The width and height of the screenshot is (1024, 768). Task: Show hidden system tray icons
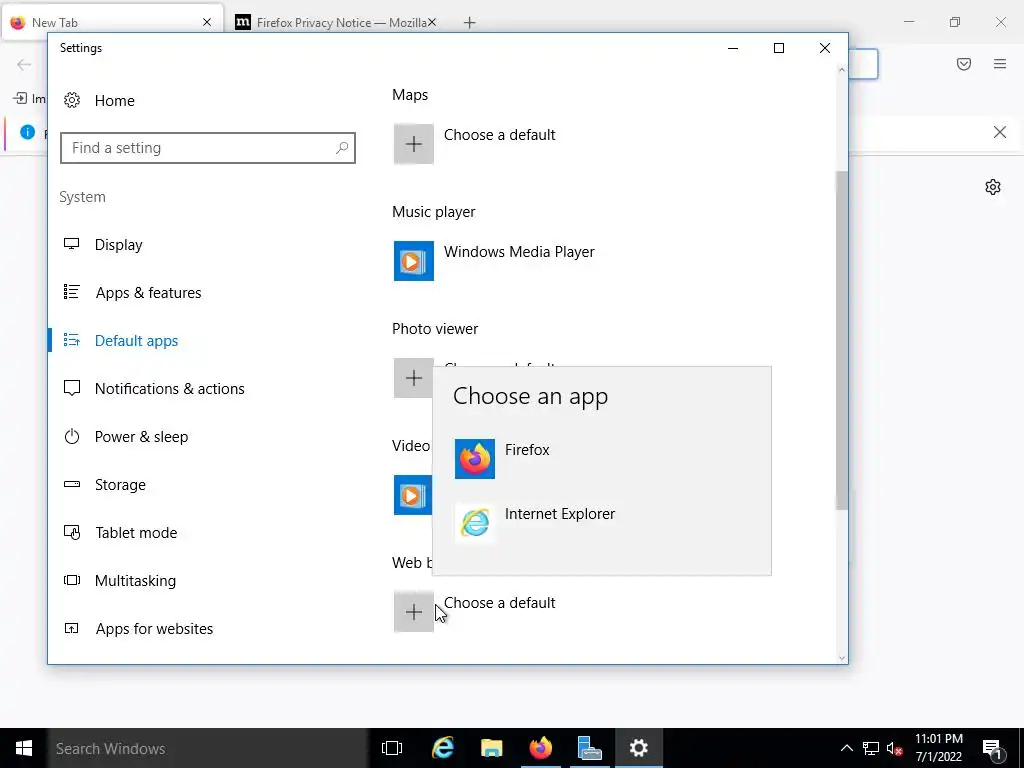(x=846, y=748)
